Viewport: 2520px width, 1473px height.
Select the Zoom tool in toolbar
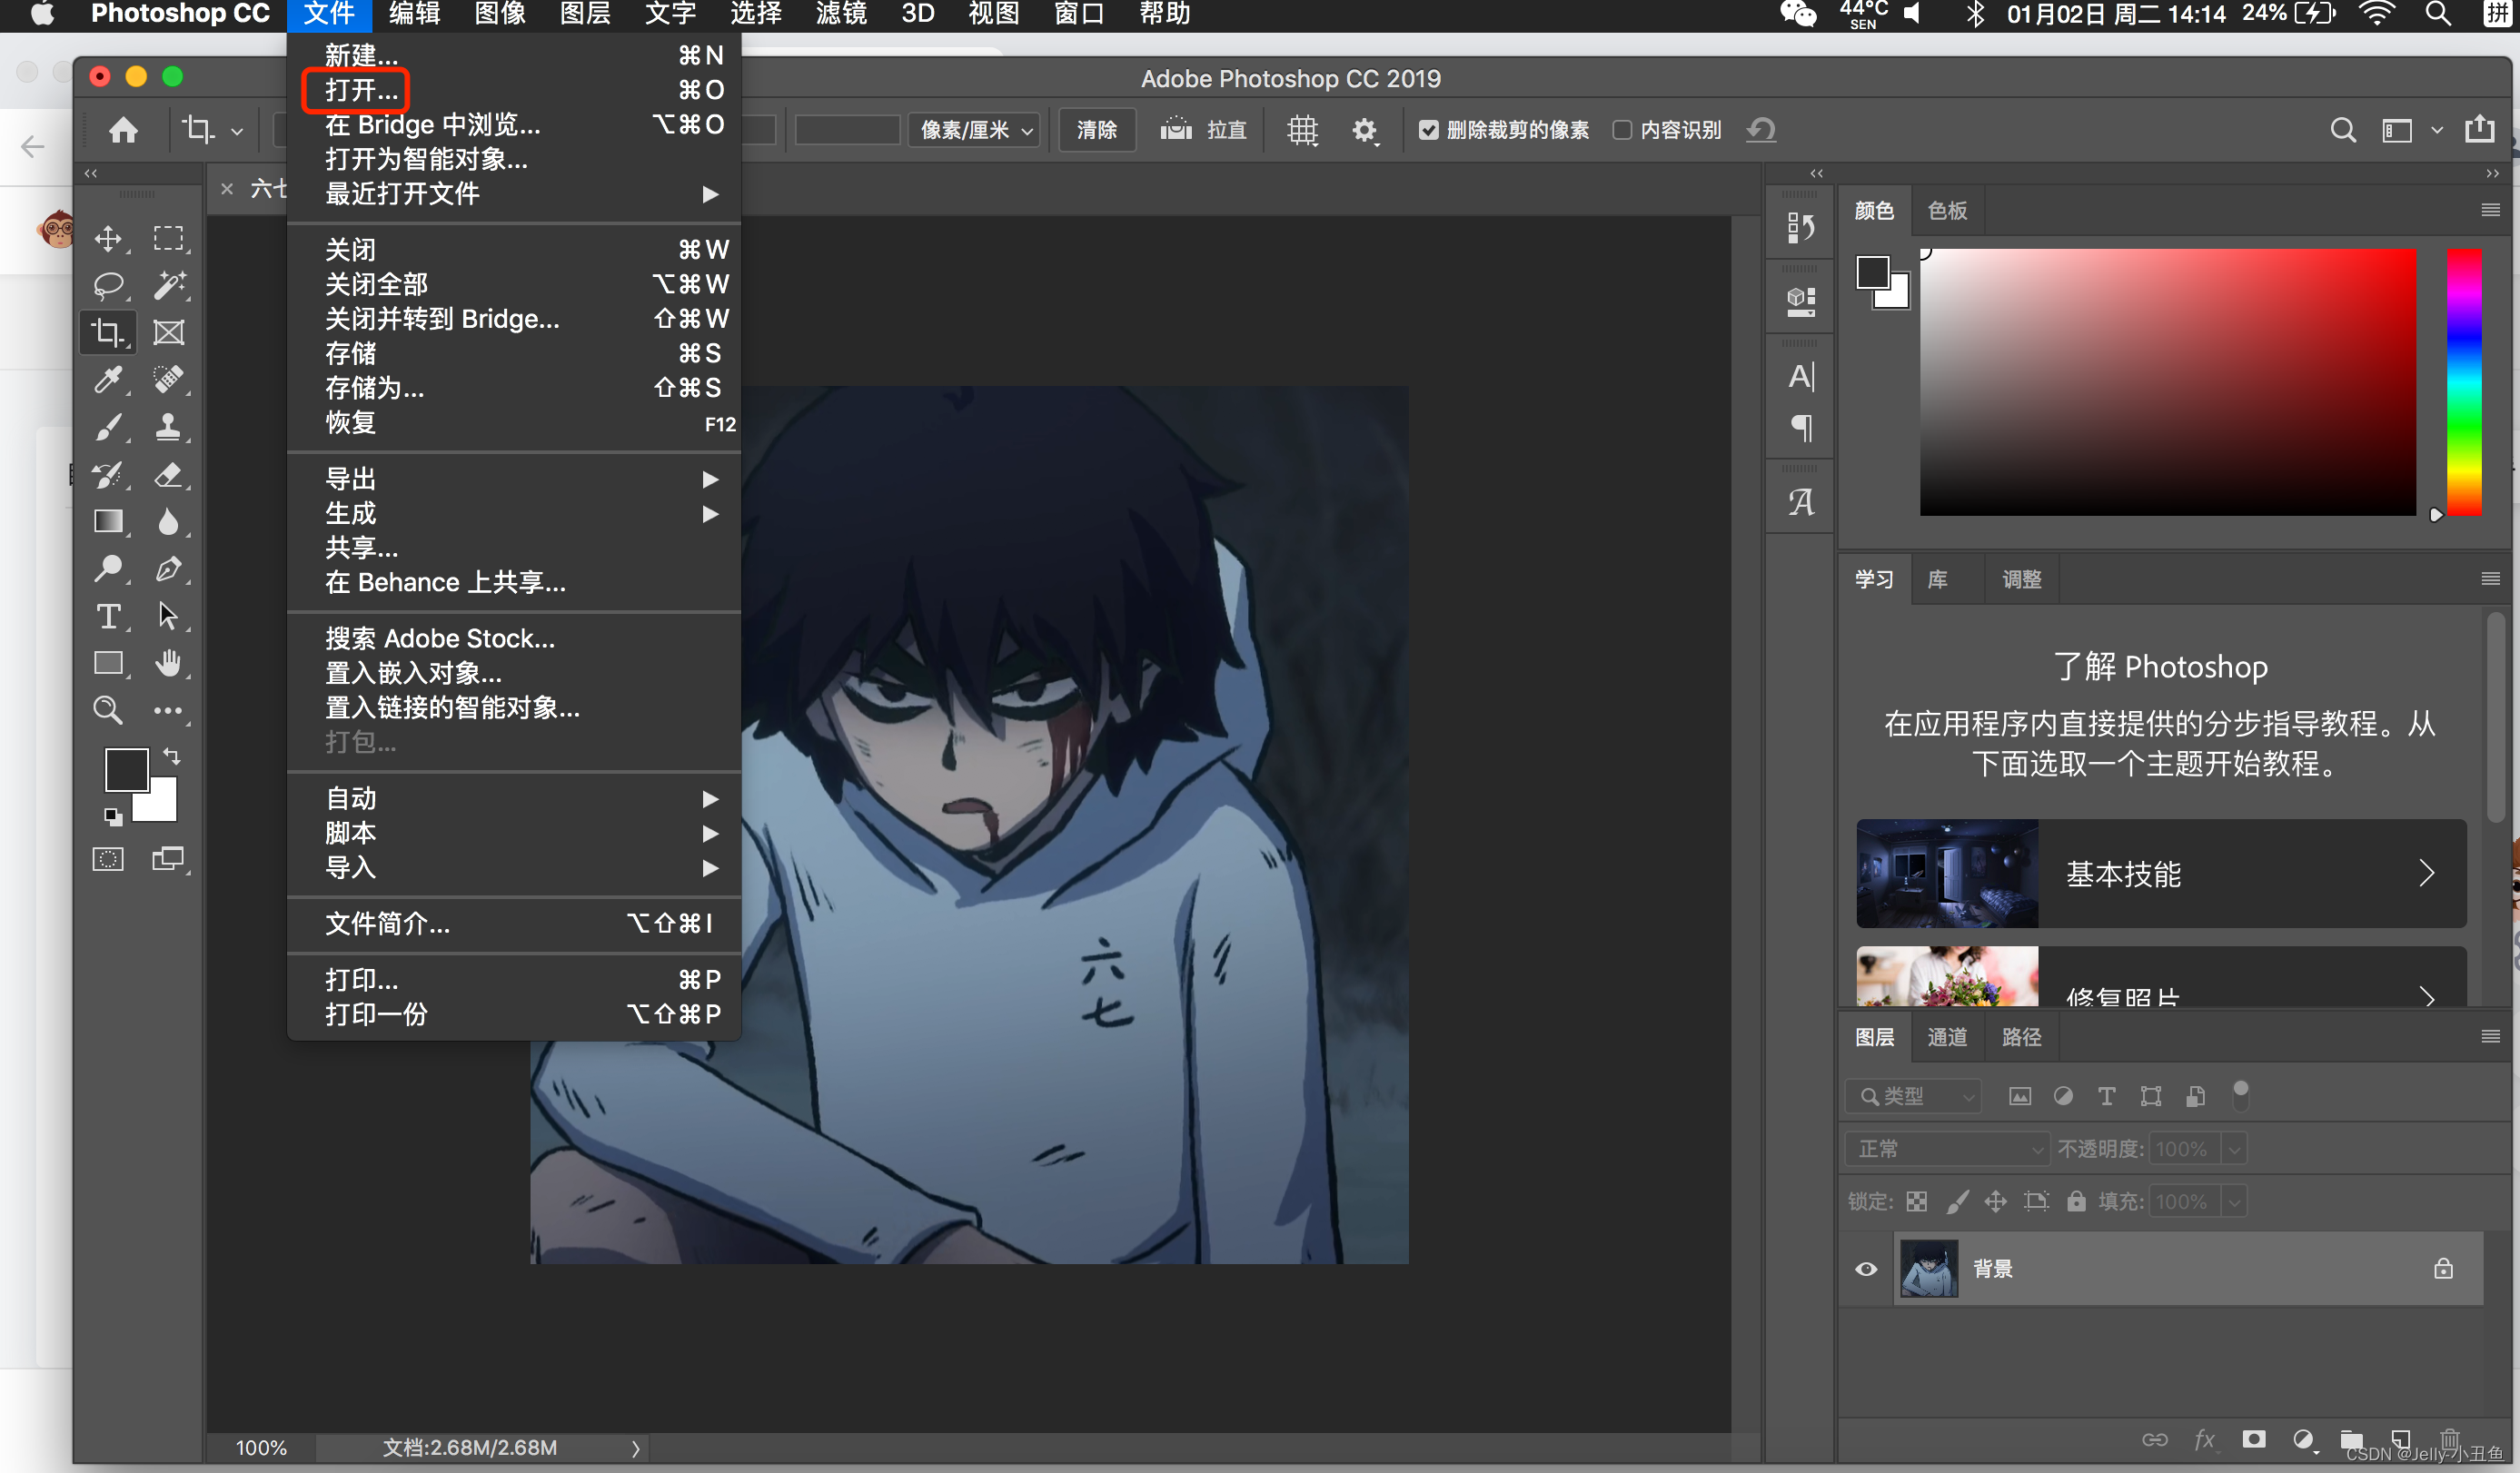pos(108,710)
